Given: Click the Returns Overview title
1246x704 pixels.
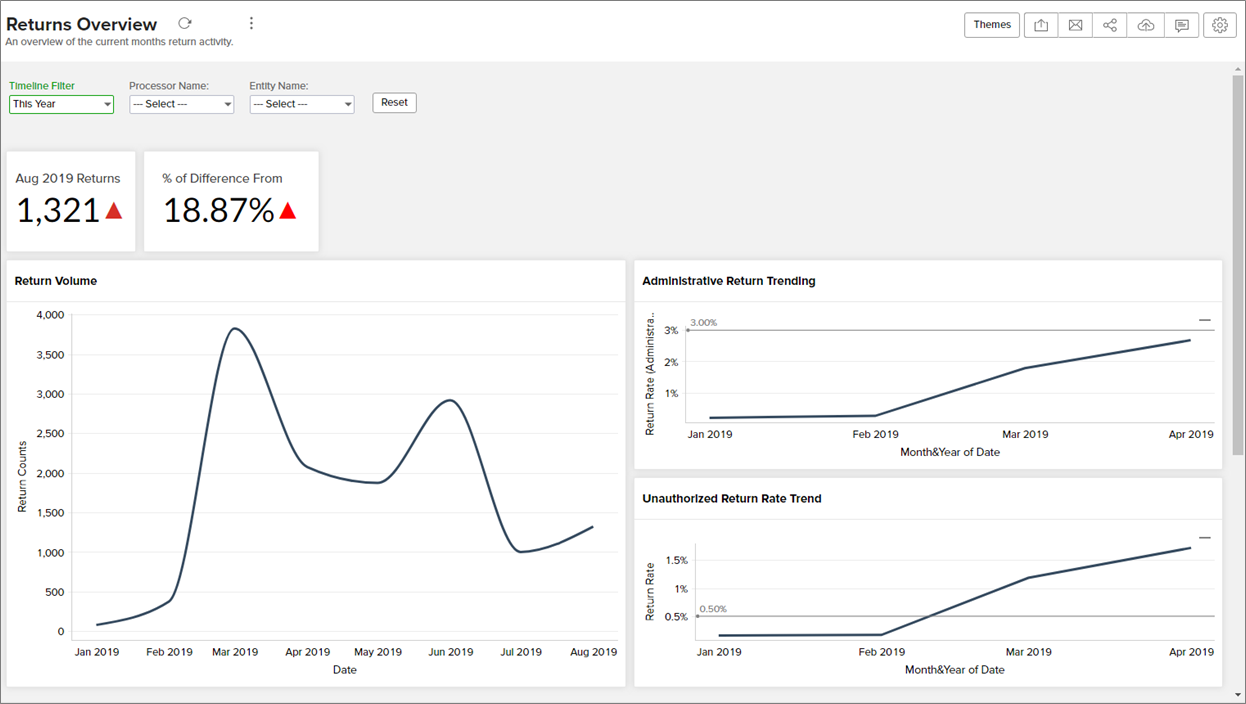Looking at the screenshot, I should 82,24.
